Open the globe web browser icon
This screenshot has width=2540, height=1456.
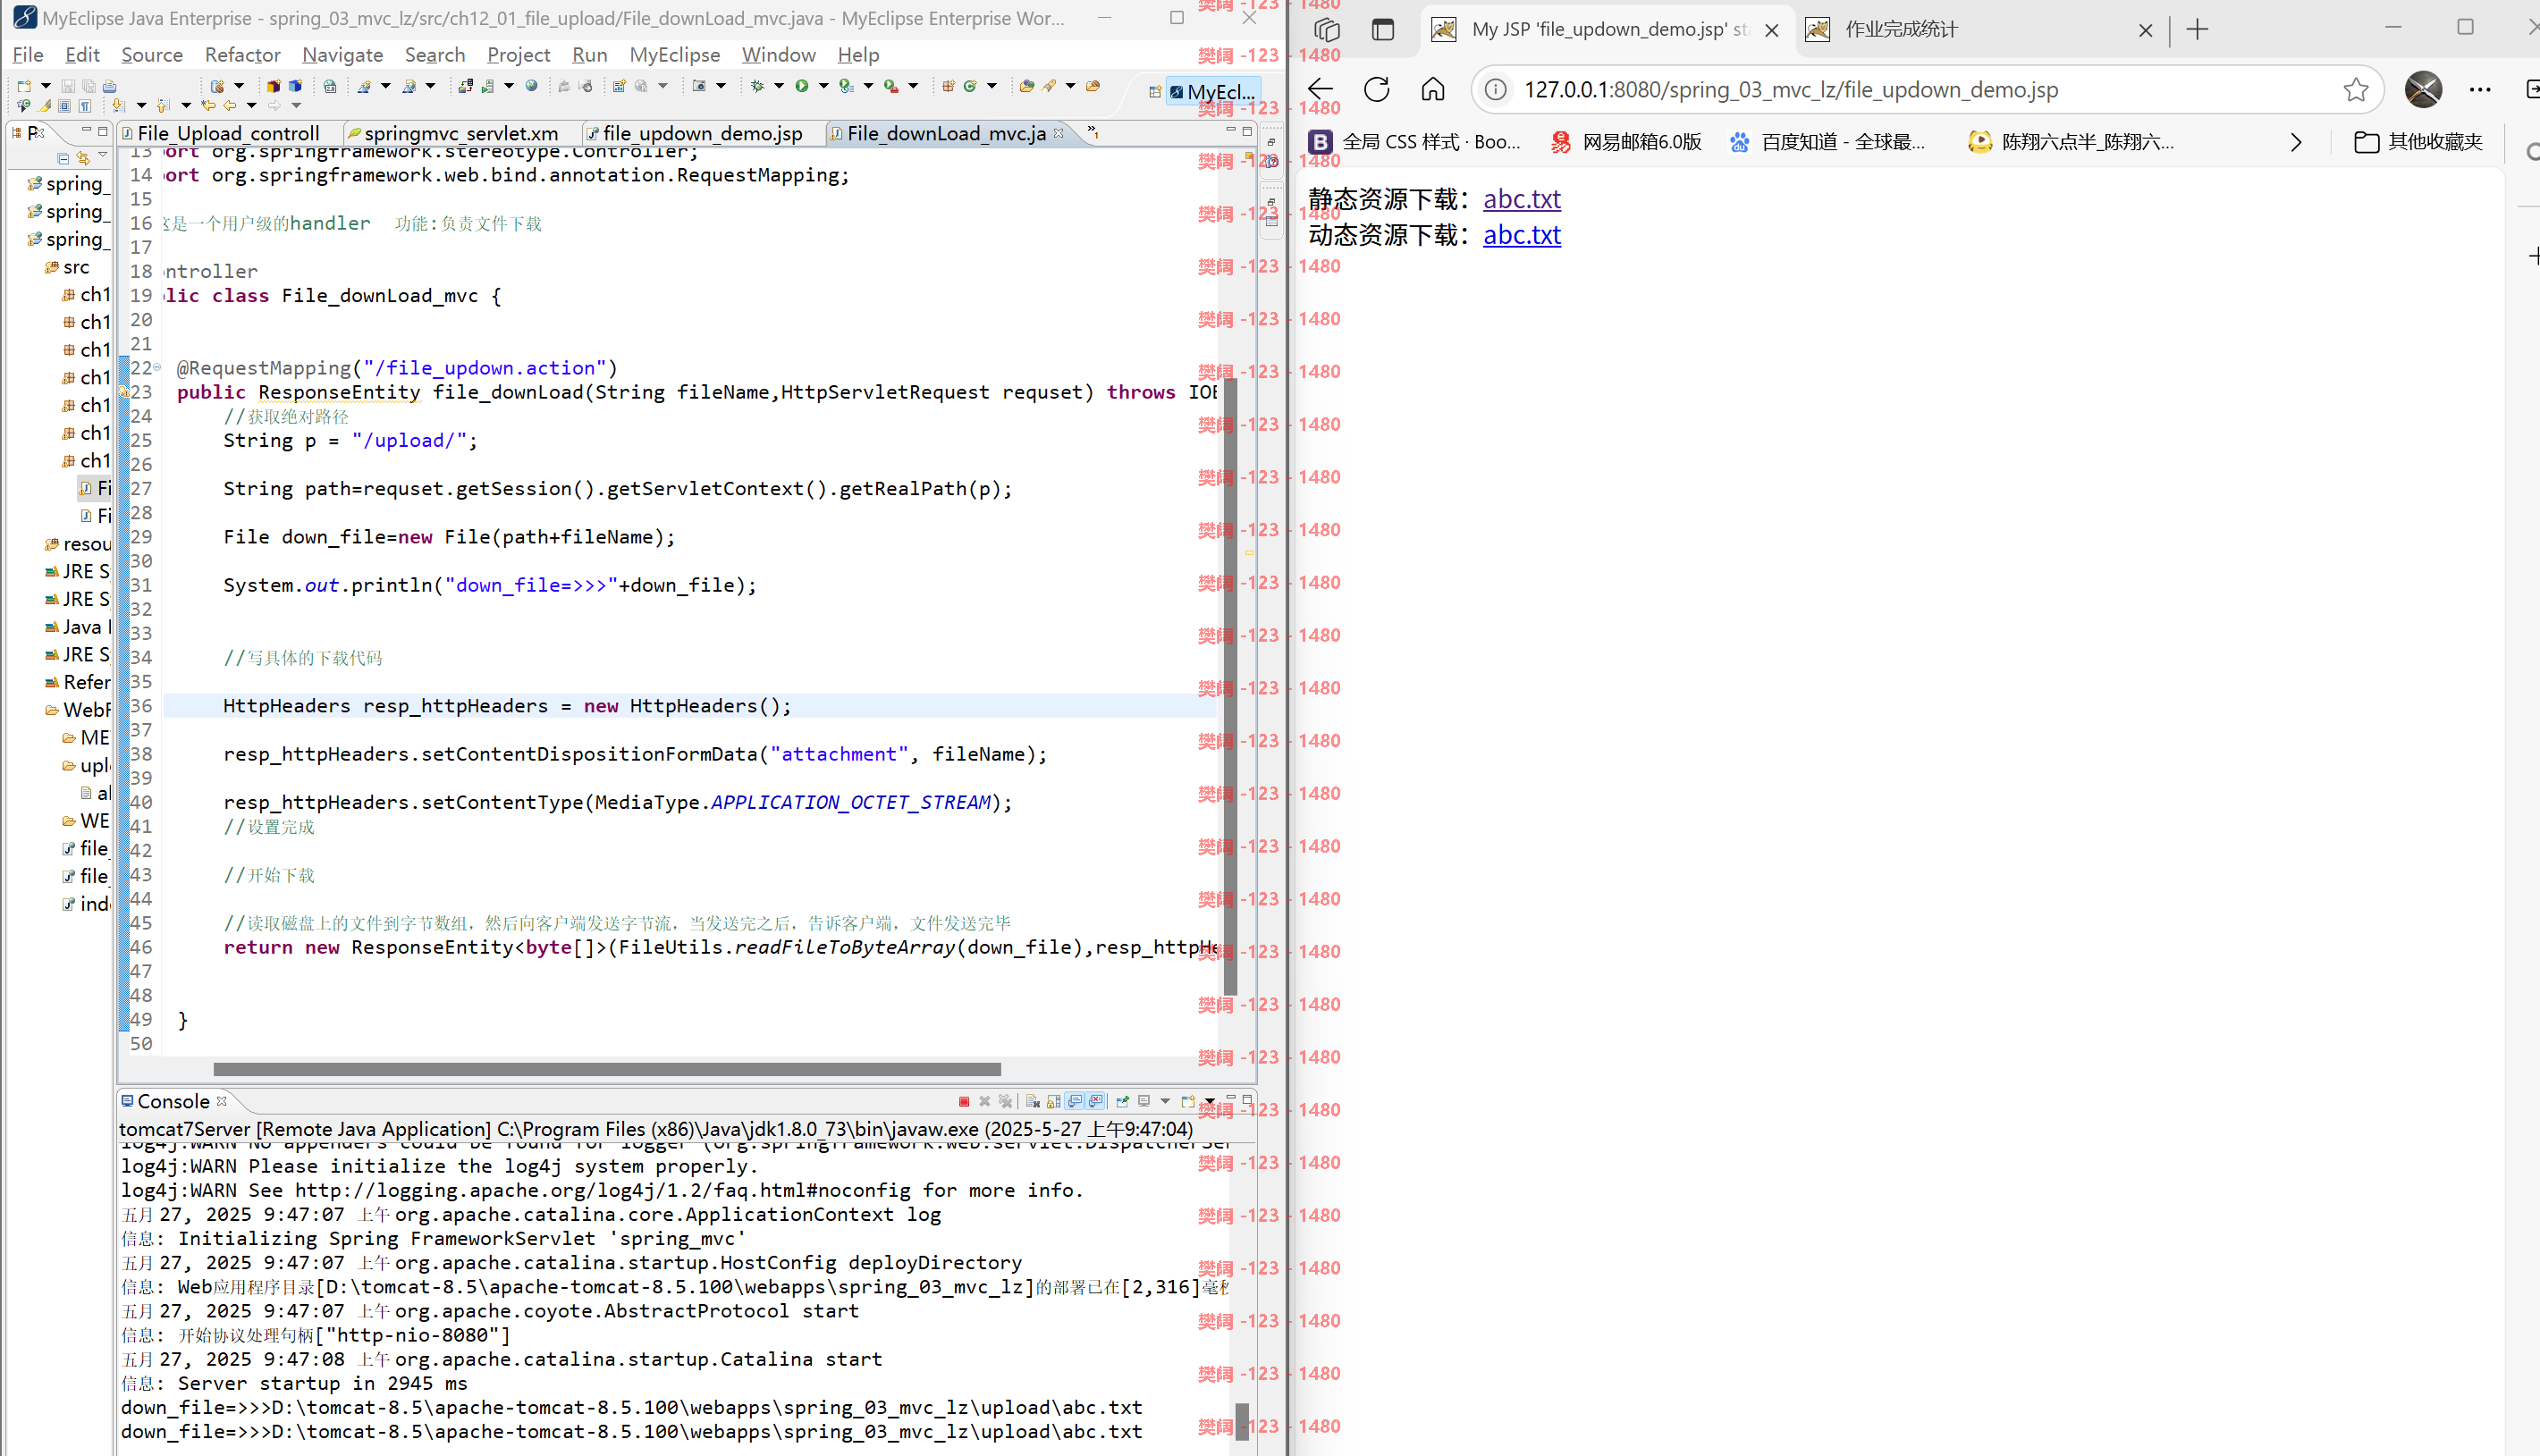coord(532,86)
